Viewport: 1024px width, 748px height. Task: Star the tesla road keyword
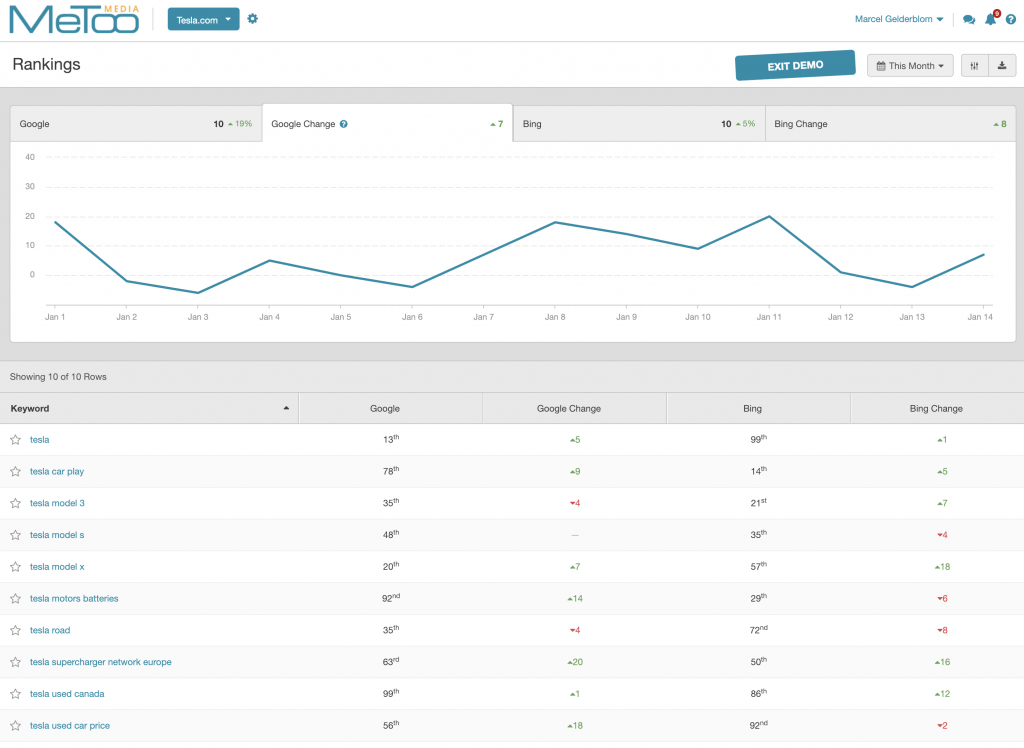pos(16,630)
